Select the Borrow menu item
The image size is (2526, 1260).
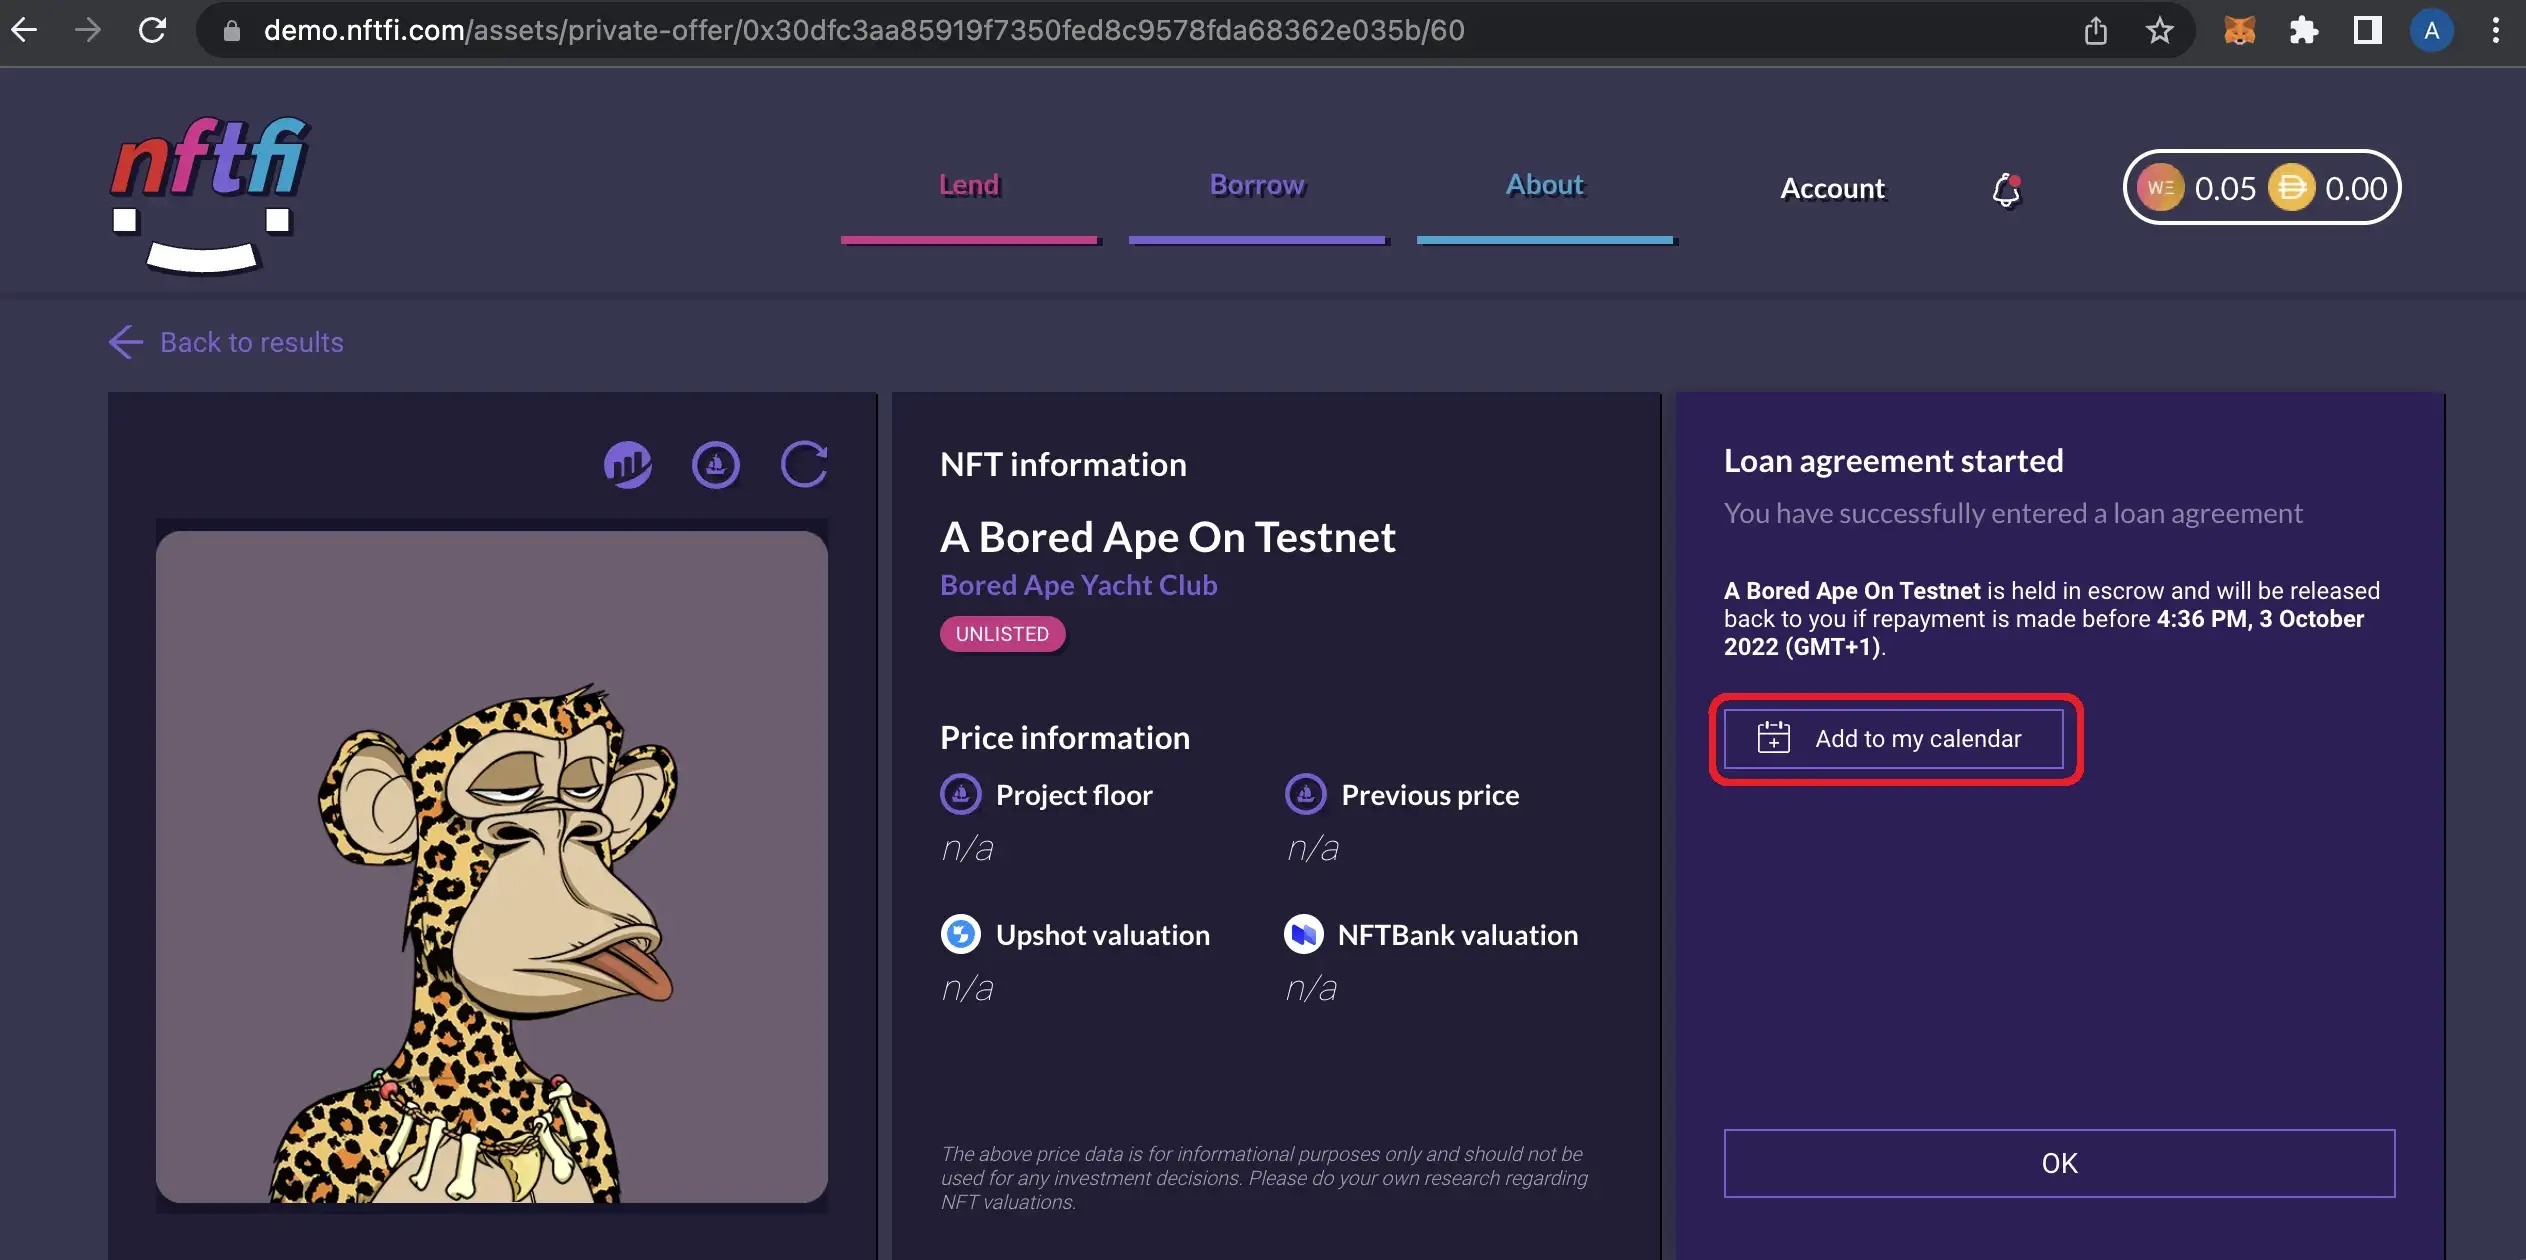1257,182
